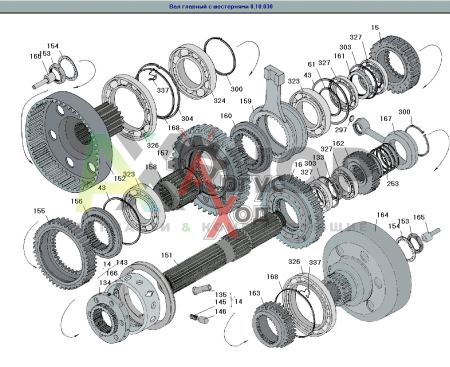Select part number label 163
This screenshot has height=367, width=450.
pos(254,293)
